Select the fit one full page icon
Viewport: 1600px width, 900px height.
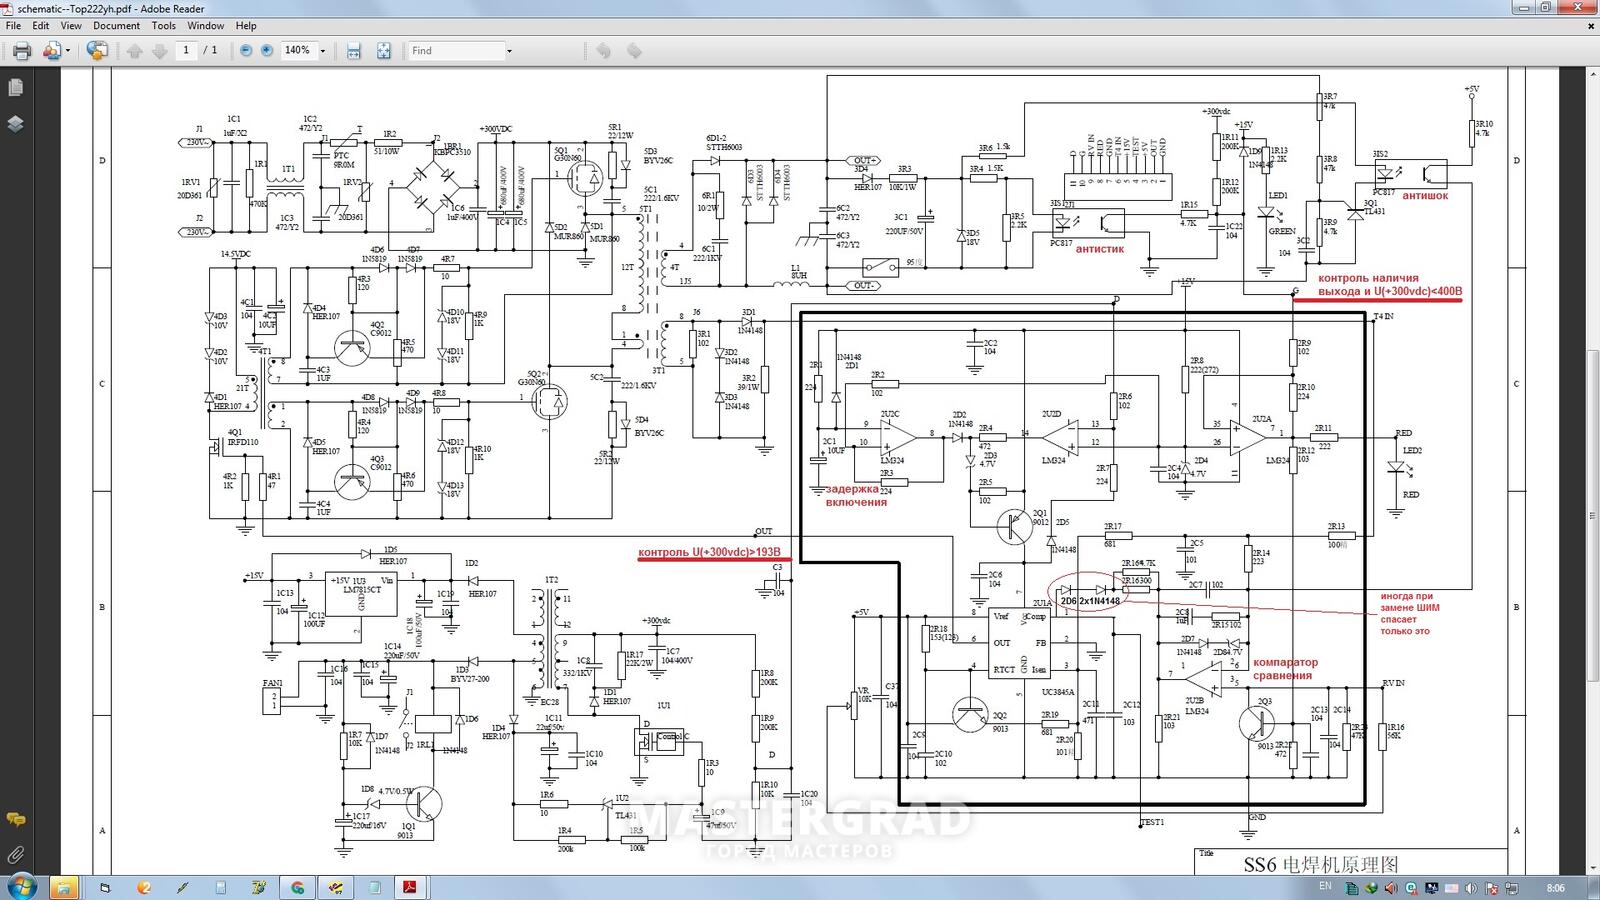(x=383, y=51)
